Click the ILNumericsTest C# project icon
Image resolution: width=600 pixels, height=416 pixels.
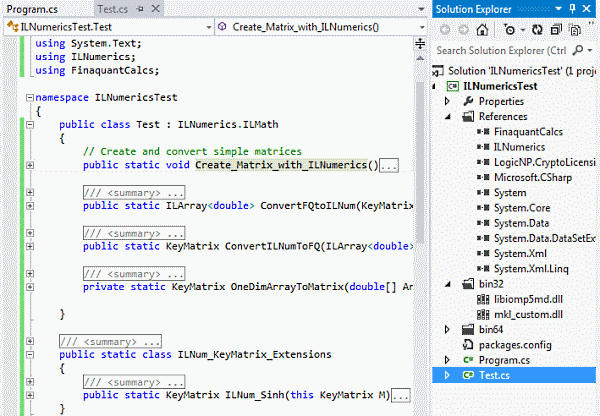453,86
